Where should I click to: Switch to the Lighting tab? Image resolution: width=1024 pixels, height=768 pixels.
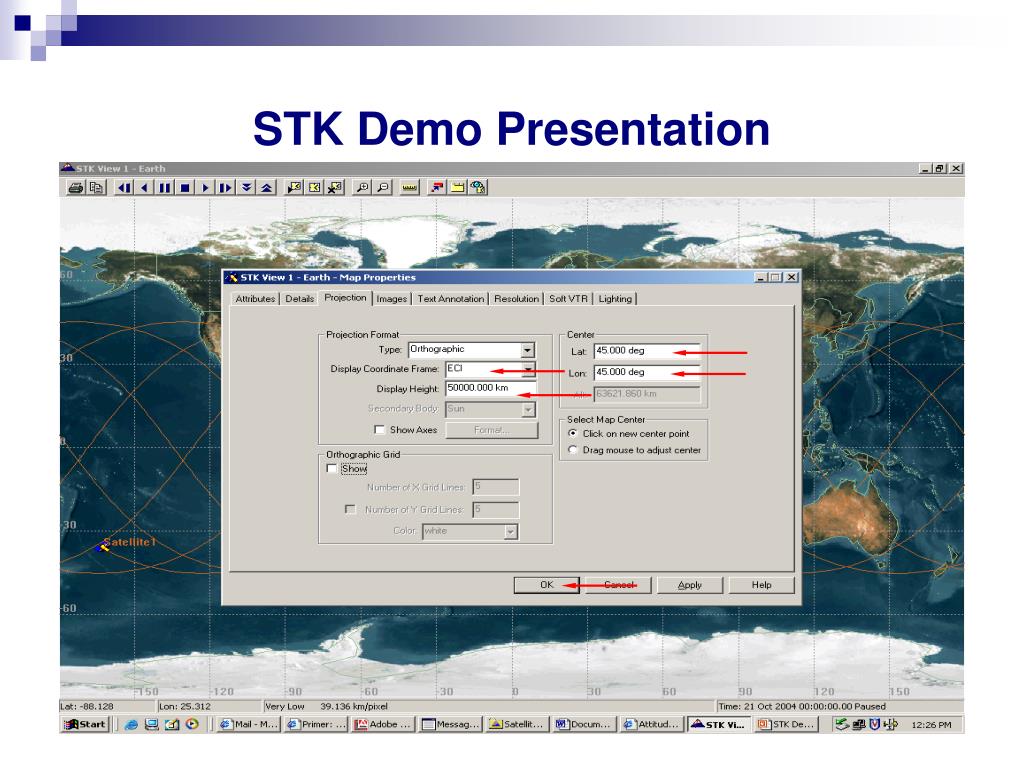pos(615,299)
